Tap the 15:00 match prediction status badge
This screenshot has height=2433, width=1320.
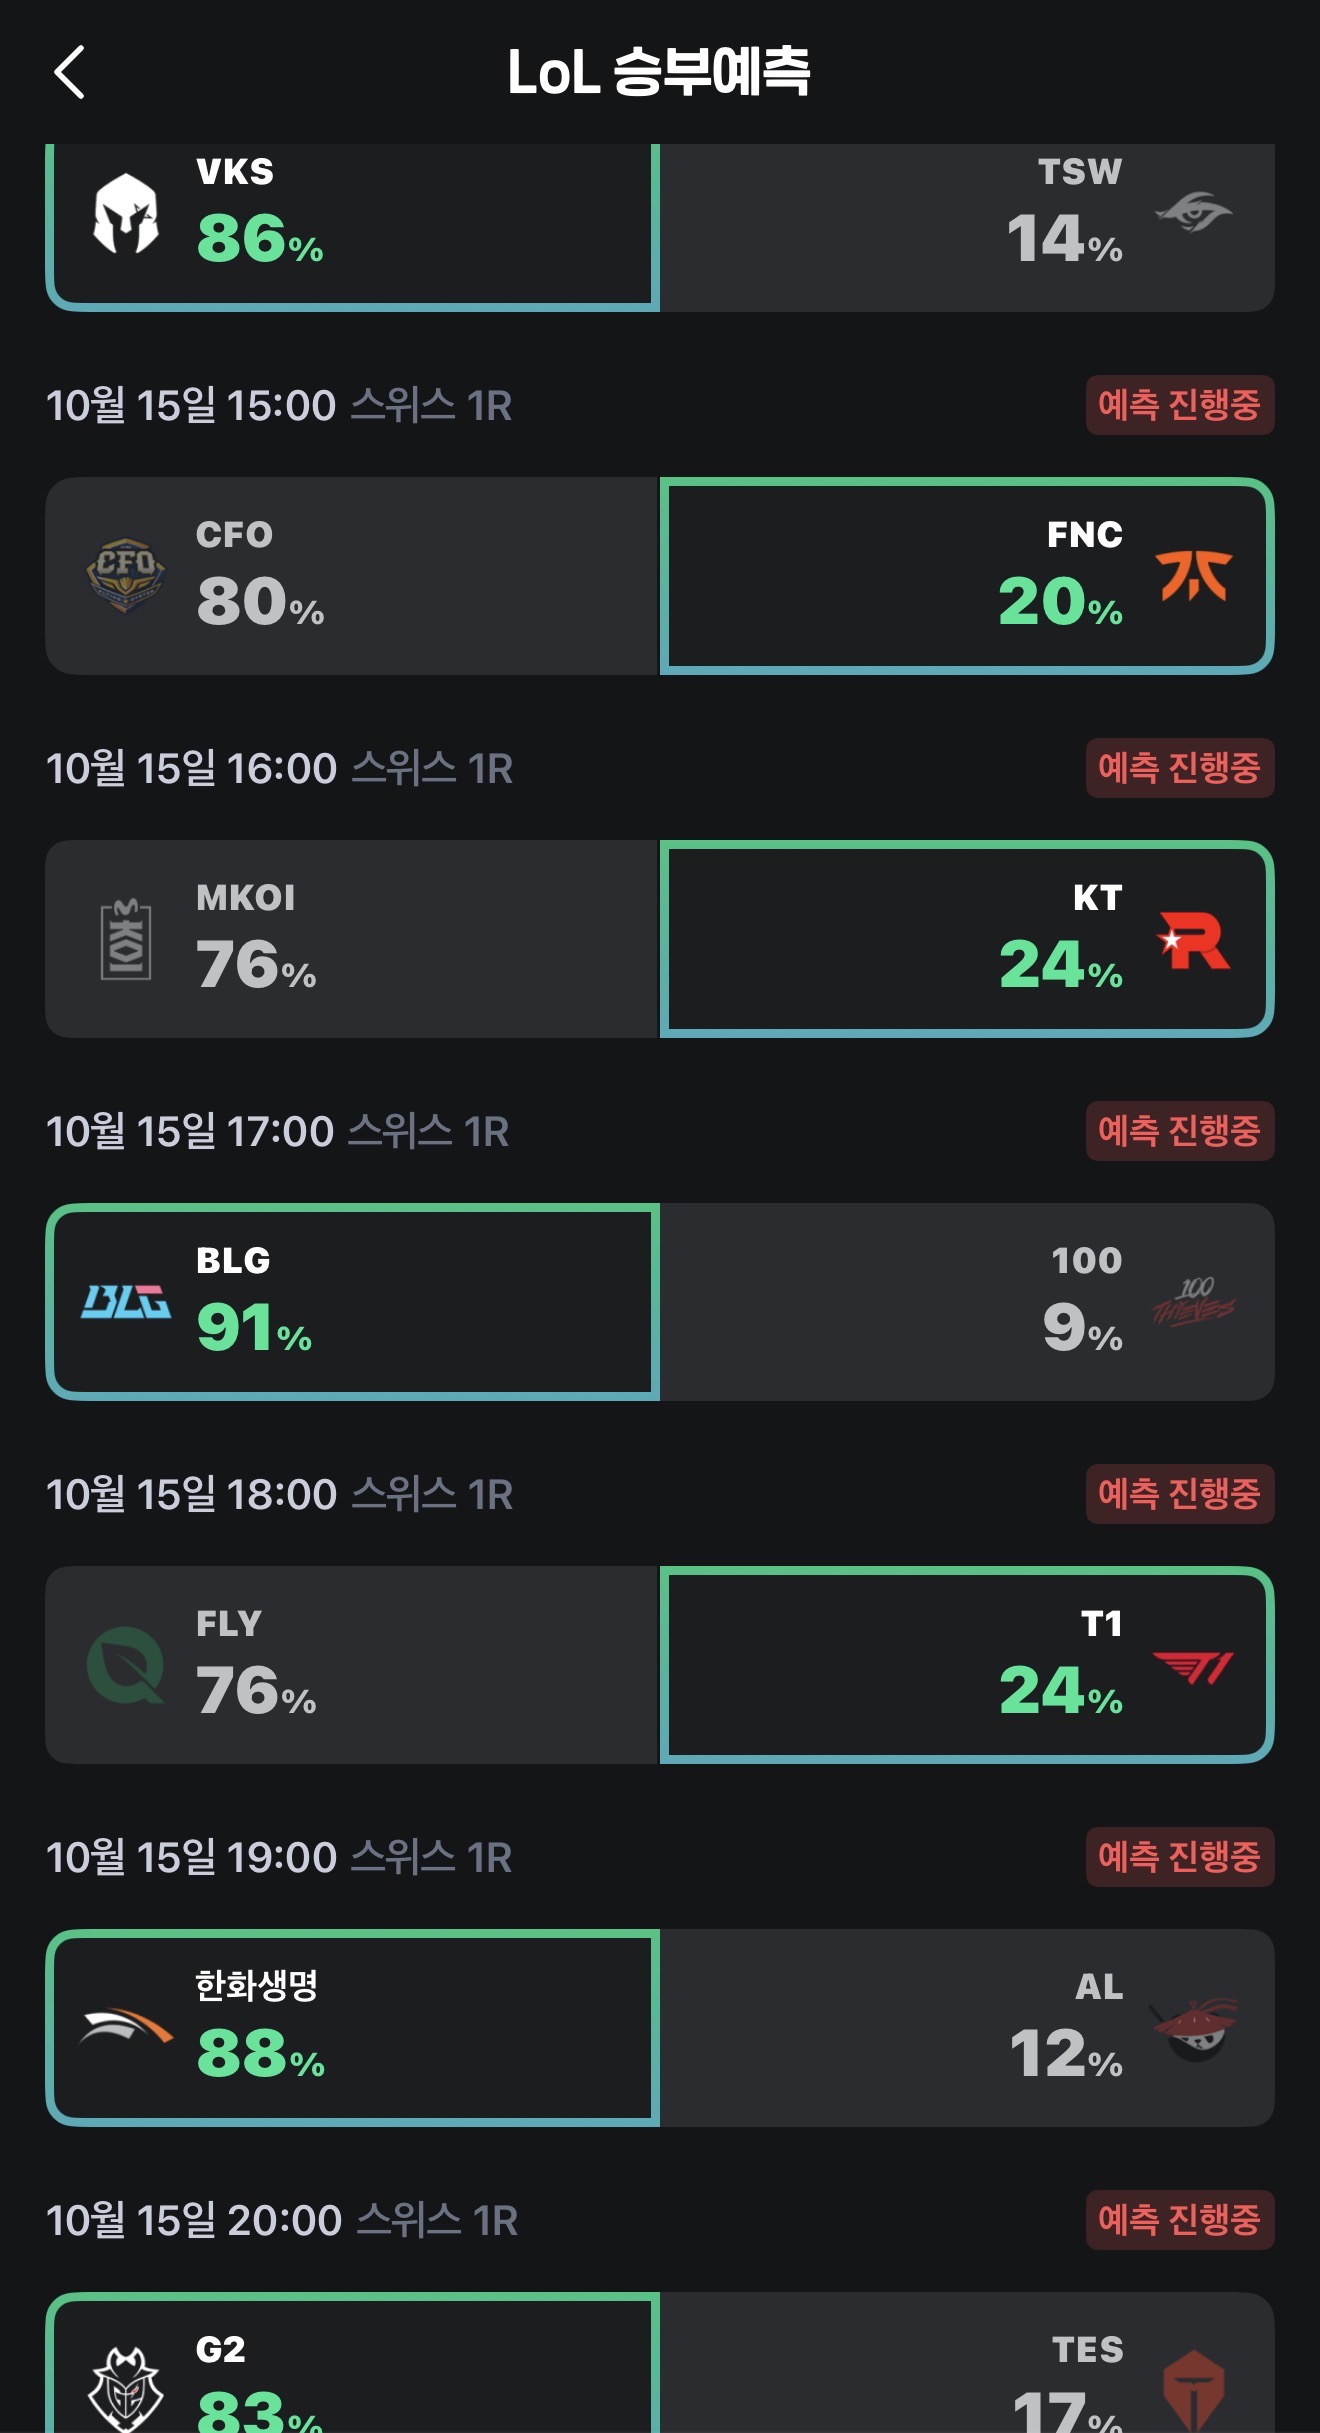(1179, 405)
